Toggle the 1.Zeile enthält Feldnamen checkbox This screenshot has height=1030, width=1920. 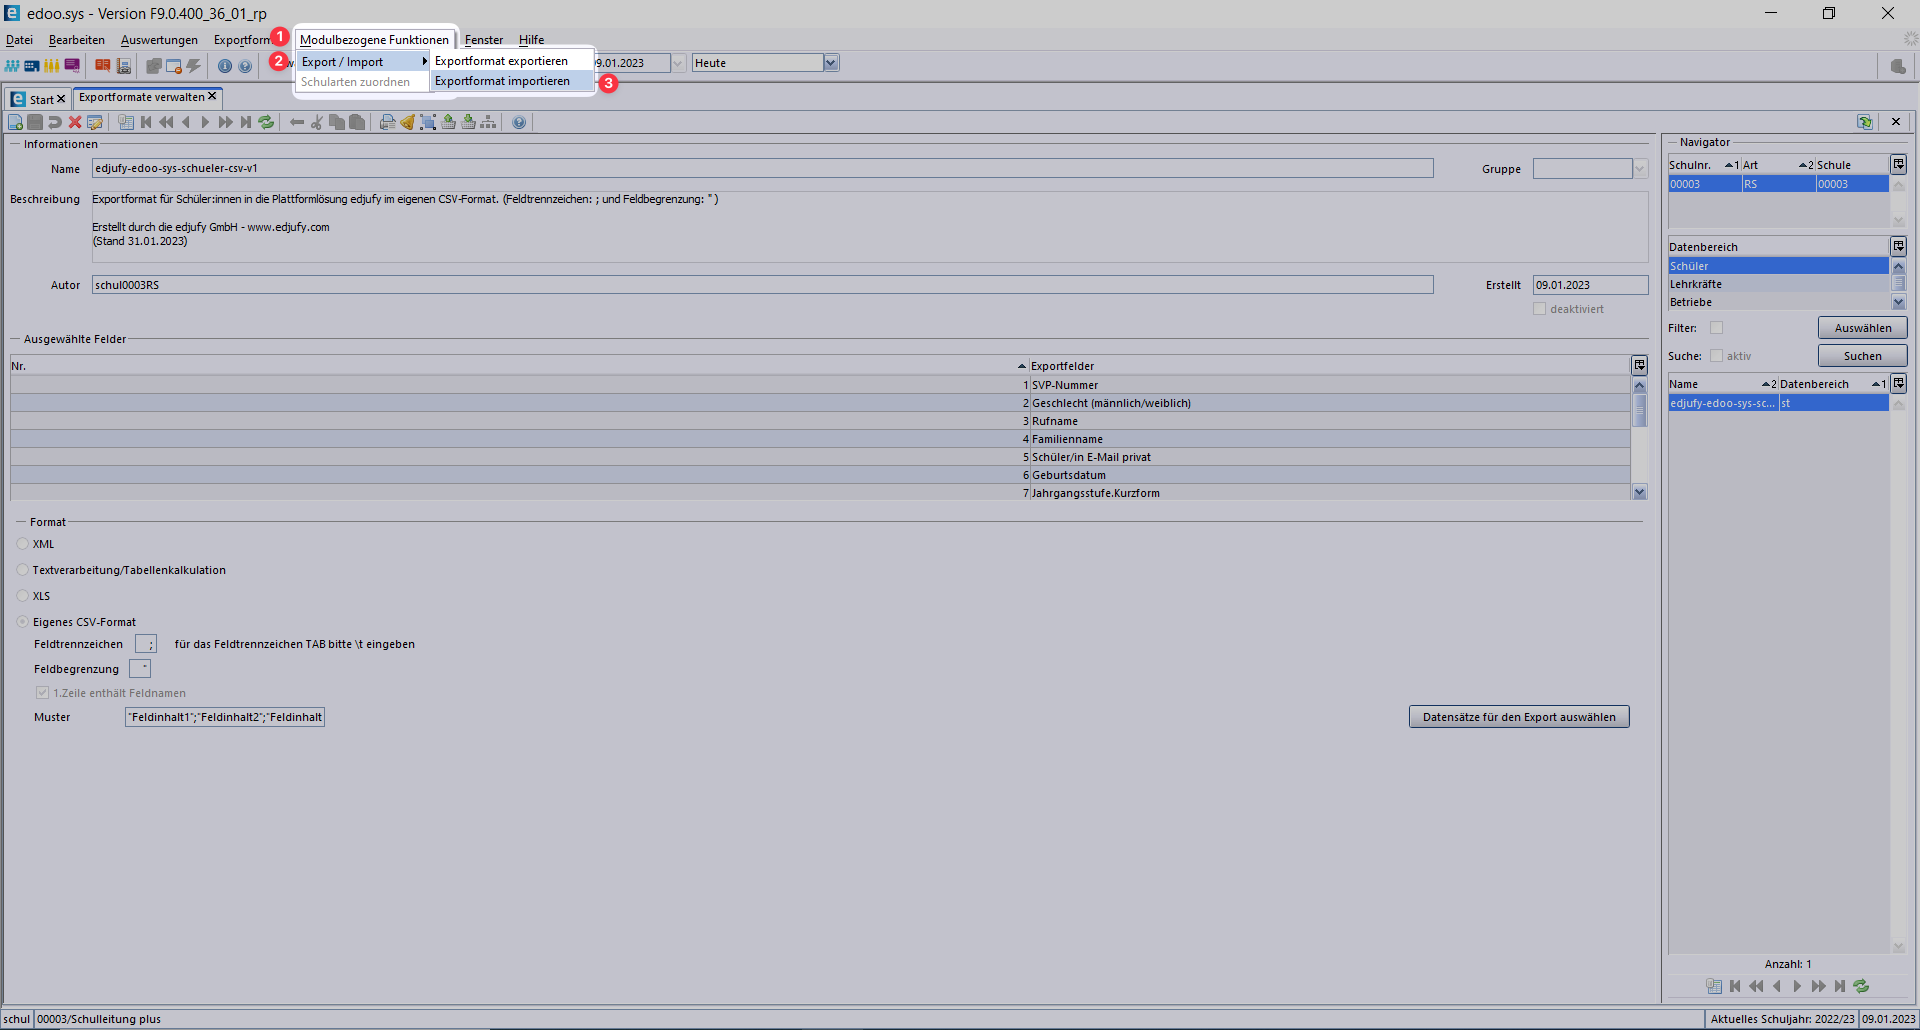43,692
